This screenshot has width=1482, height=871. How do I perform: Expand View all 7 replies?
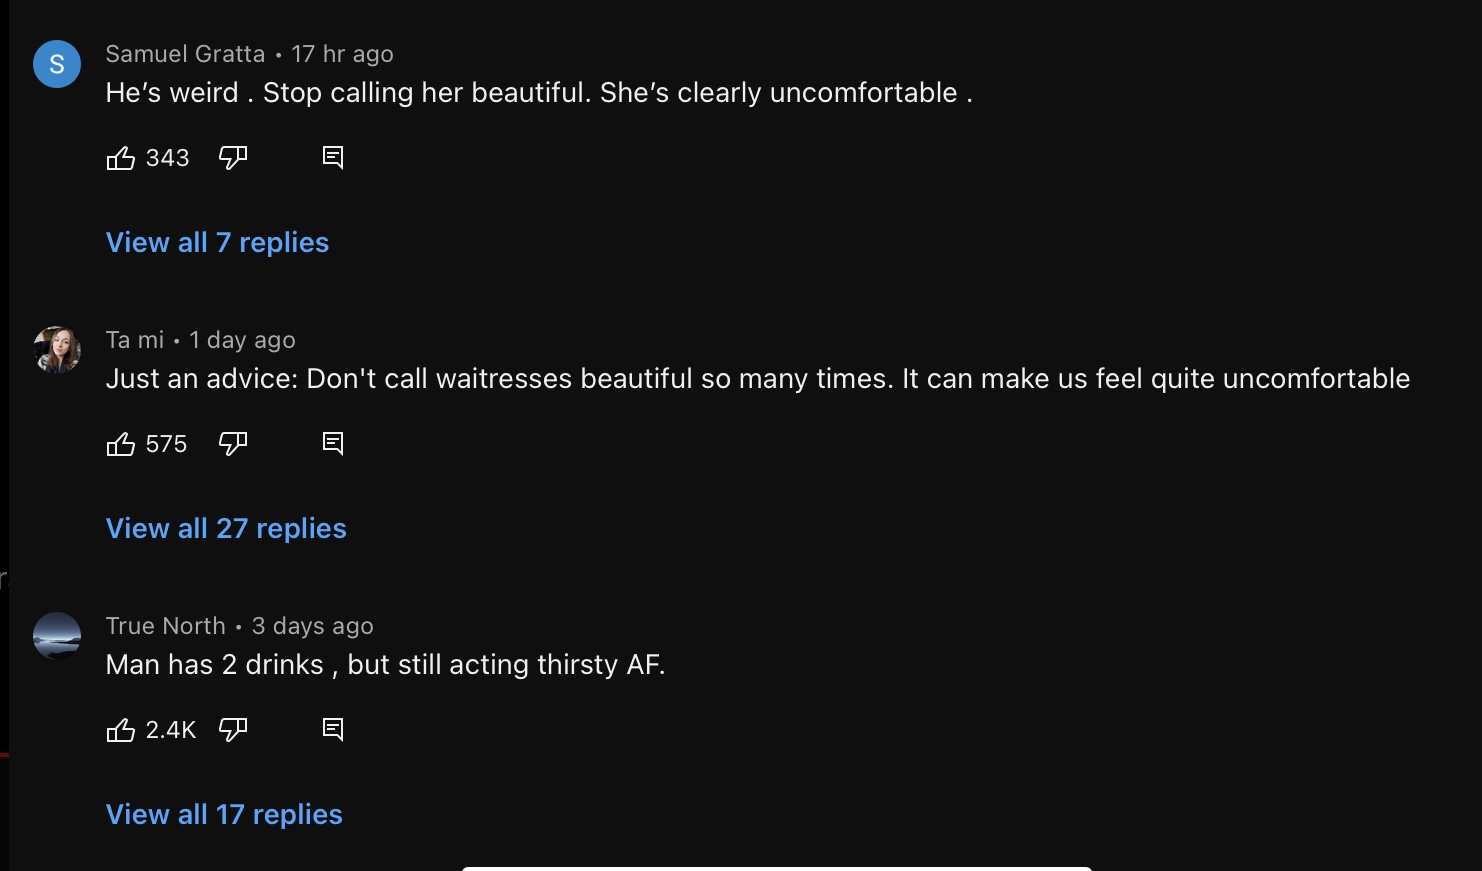pos(217,242)
